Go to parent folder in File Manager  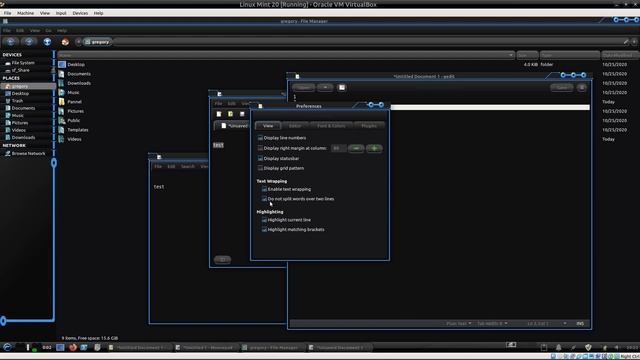(47, 42)
